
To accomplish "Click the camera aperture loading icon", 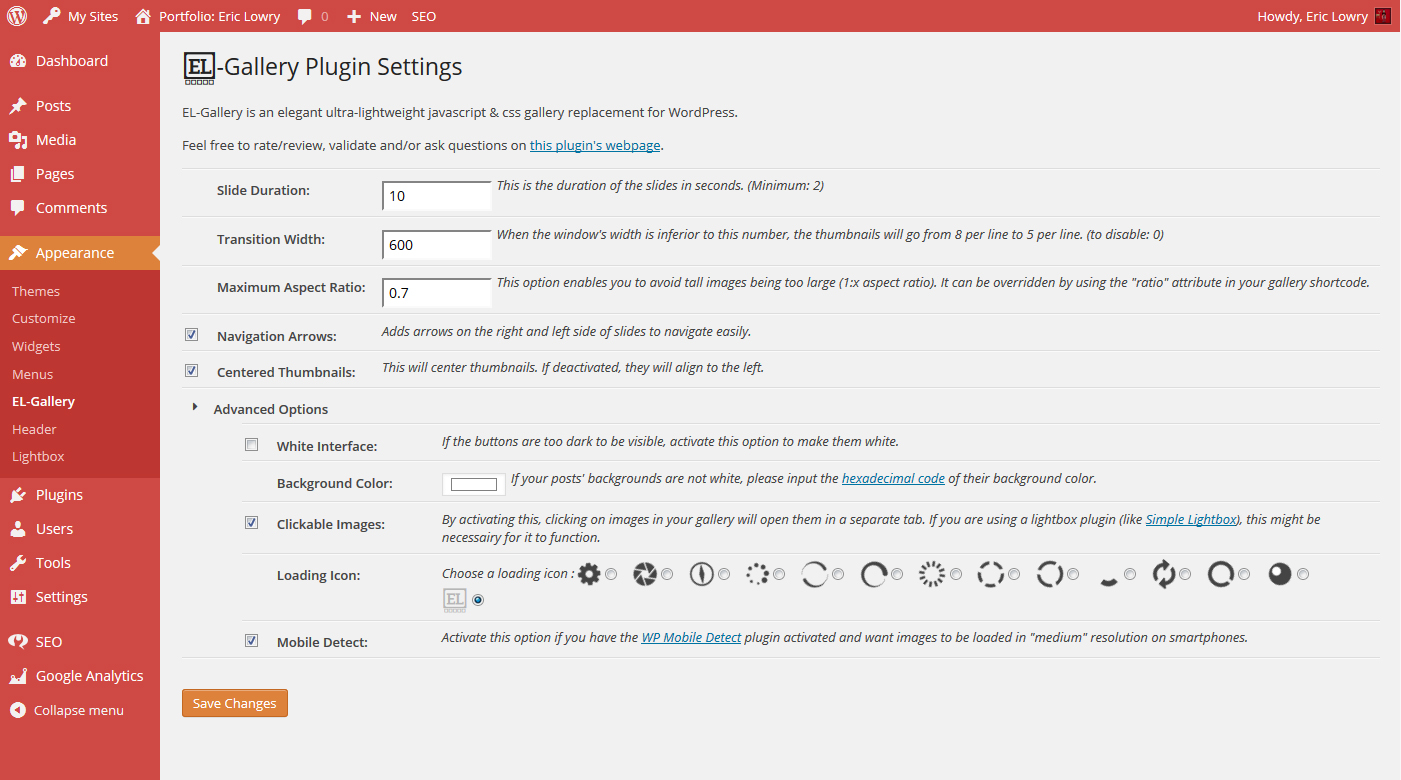I will click(645, 574).
